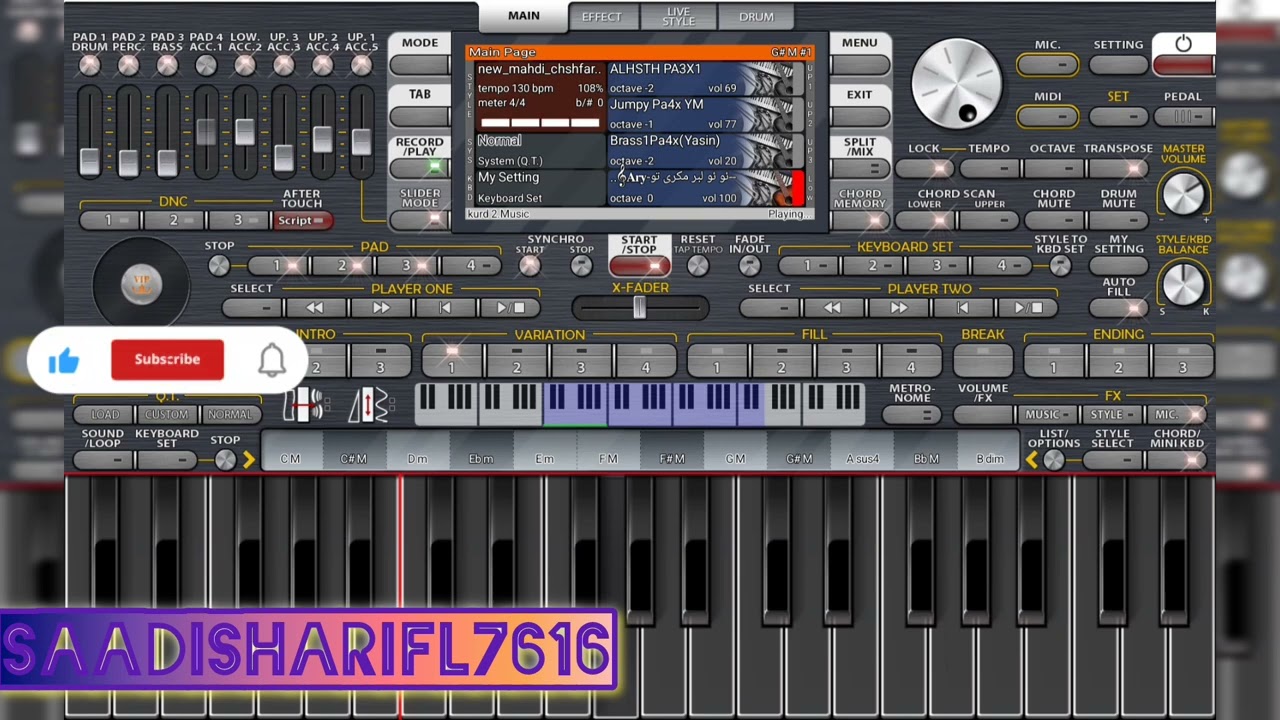The image size is (1280, 720).
Task: Toggle Chord Scan Lower
Action: click(924, 221)
